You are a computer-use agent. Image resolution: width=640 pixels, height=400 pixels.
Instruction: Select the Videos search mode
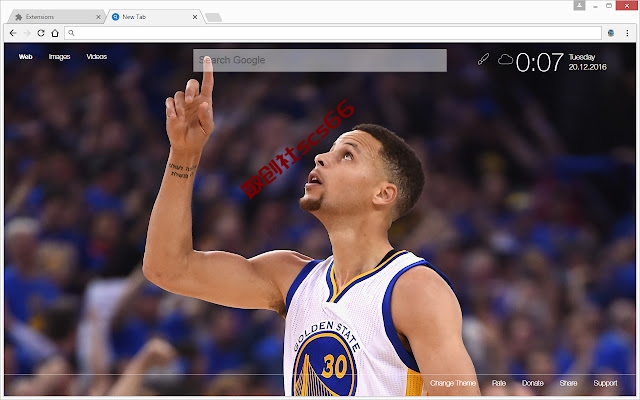click(97, 57)
